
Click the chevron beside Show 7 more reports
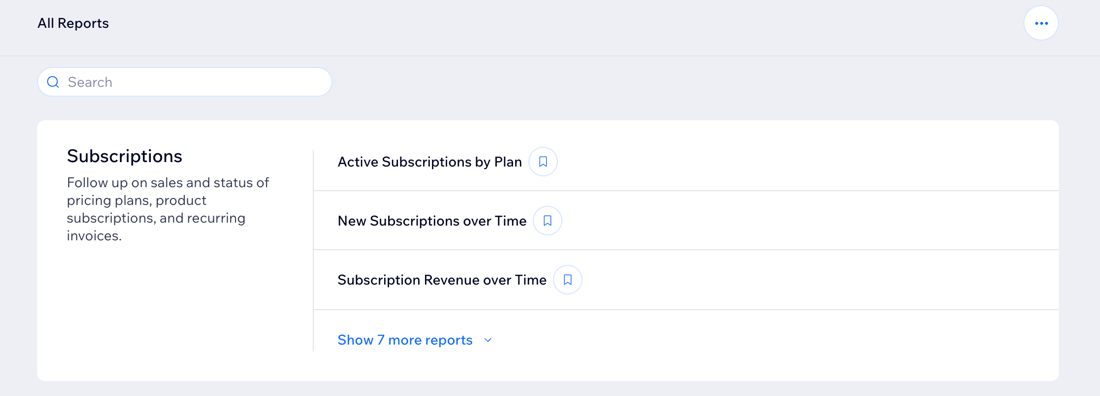click(488, 341)
